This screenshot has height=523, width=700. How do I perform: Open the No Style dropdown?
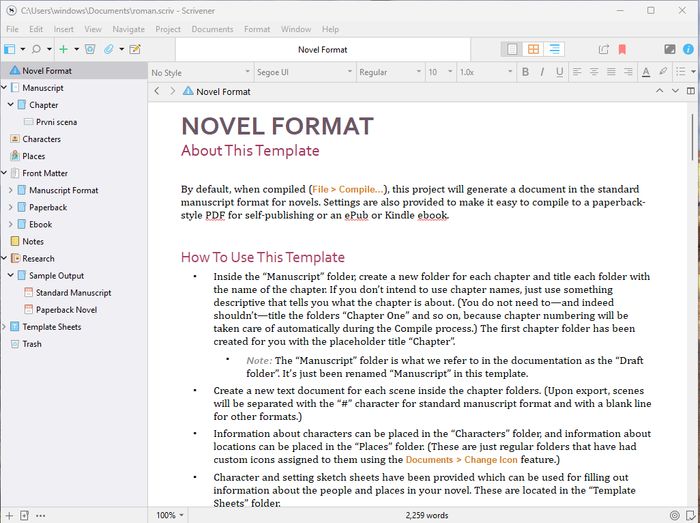point(200,72)
